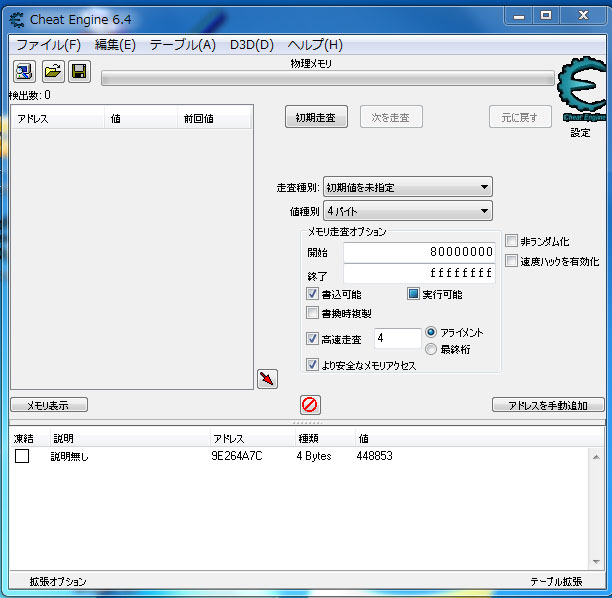Click the メモリ表示 button
The height and width of the screenshot is (598, 612).
(49, 405)
